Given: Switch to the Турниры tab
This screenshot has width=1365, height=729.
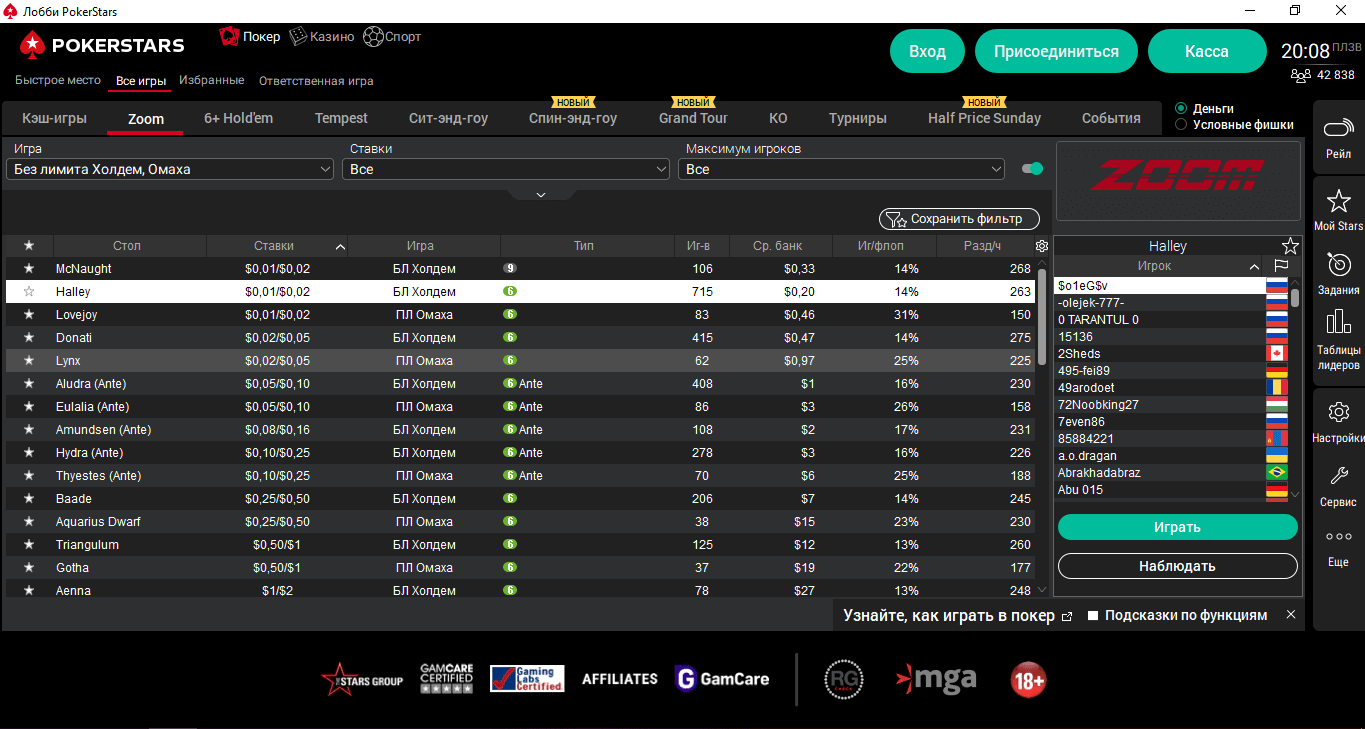Looking at the screenshot, I should (857, 118).
